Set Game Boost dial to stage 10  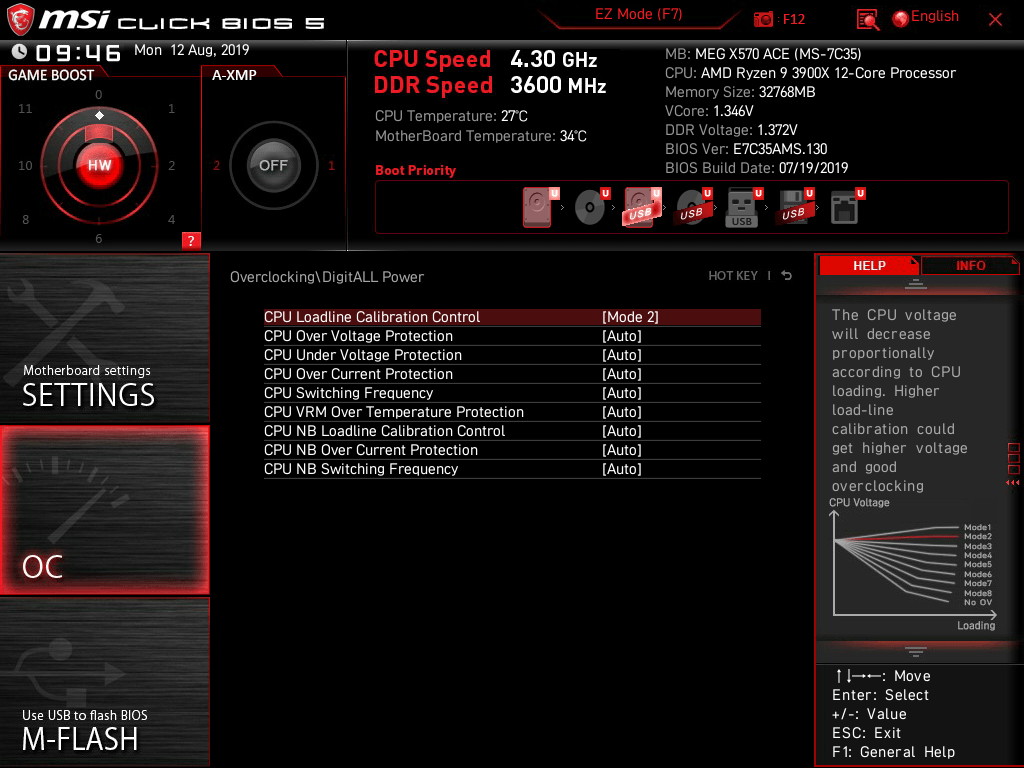(x=25, y=166)
